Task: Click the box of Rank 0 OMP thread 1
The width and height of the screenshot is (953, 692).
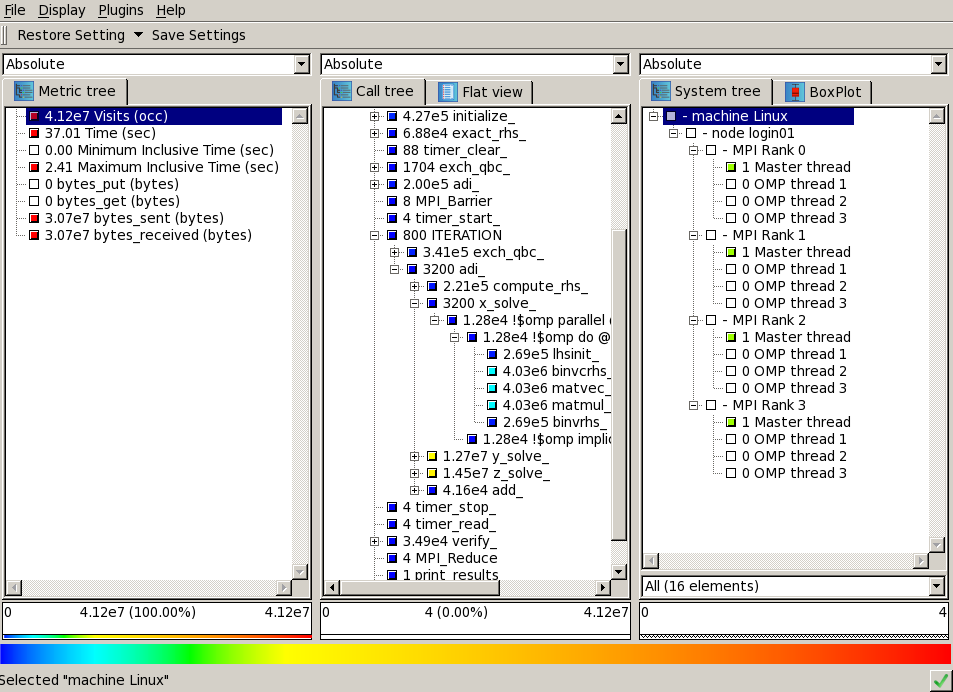Action: [x=731, y=184]
